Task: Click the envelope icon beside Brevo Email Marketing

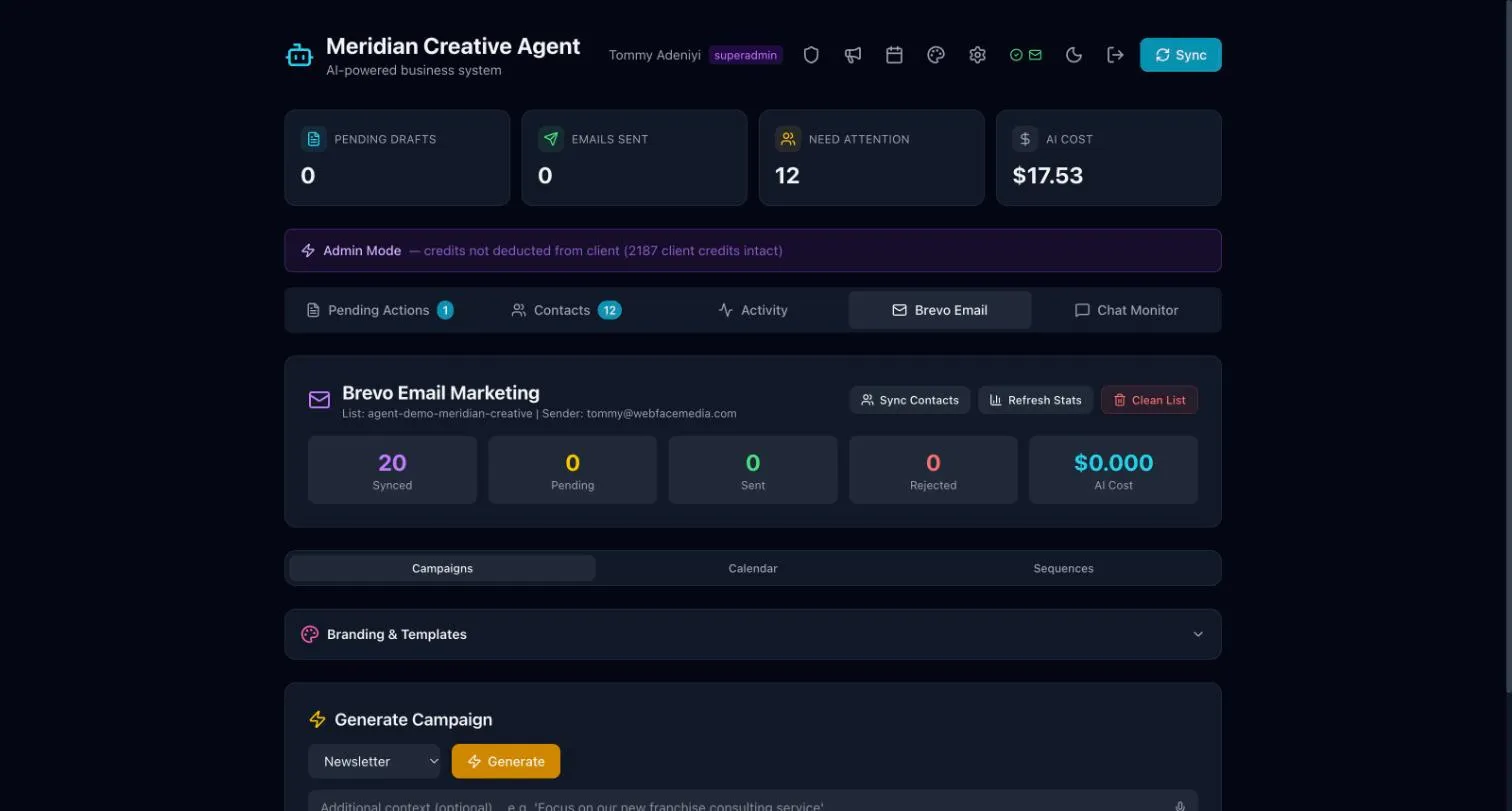Action: click(x=319, y=400)
